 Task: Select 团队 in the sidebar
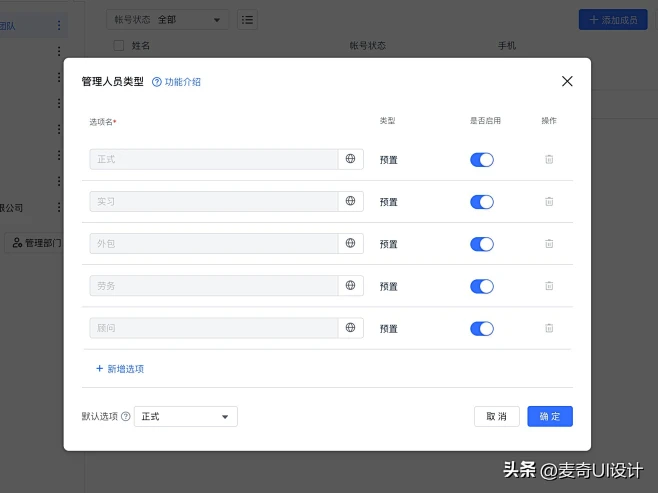(8, 26)
